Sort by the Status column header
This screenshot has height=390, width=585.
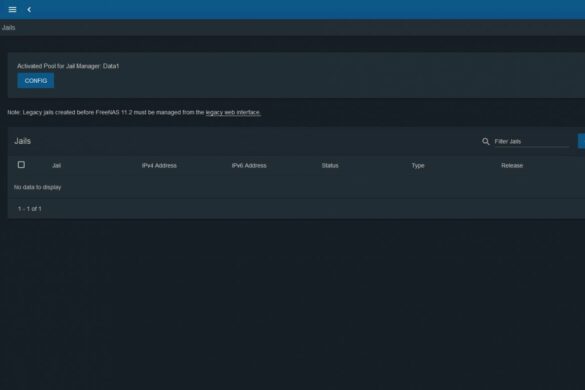click(330, 165)
